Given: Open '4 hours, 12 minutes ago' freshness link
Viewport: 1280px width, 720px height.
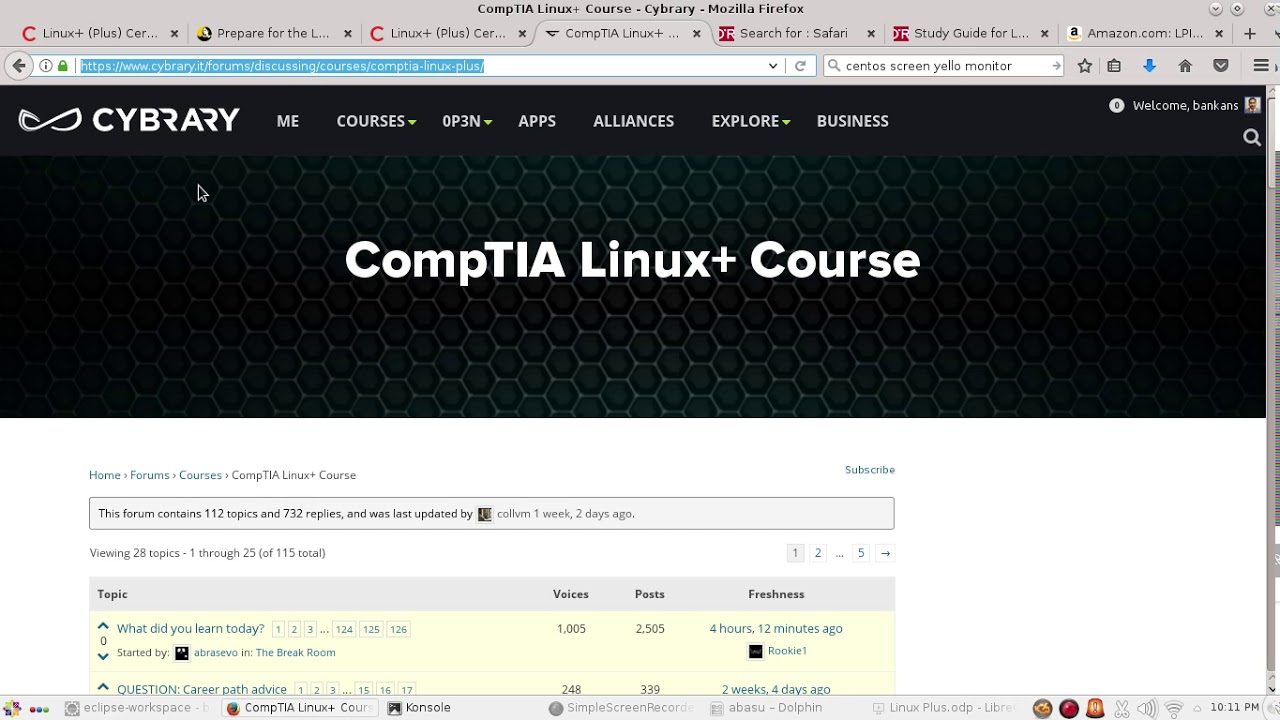Looking at the screenshot, I should pos(776,629).
